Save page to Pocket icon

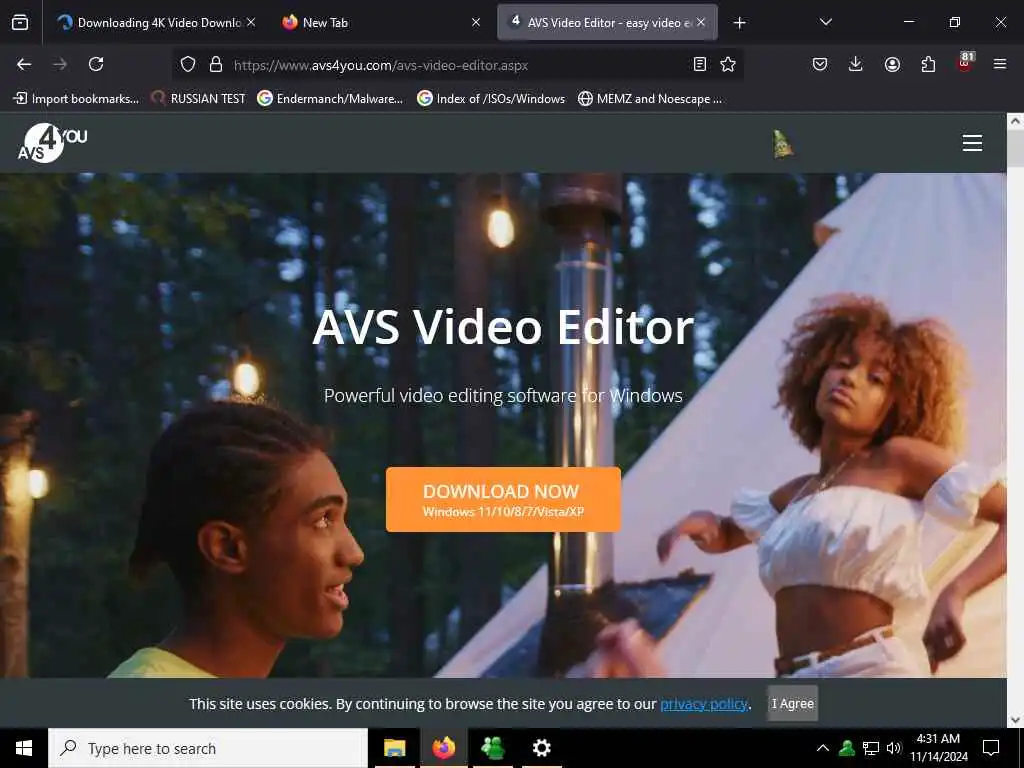pos(820,64)
